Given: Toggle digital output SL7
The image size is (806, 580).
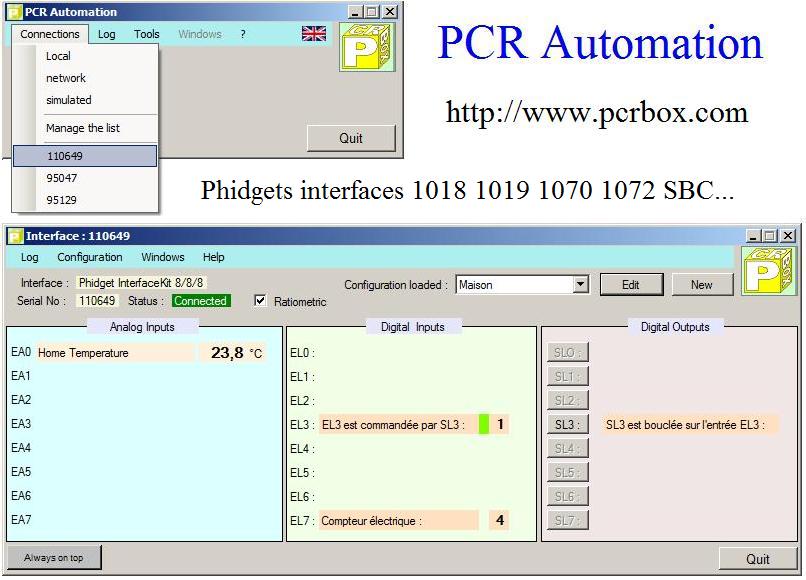Looking at the screenshot, I should pyautogui.click(x=567, y=520).
